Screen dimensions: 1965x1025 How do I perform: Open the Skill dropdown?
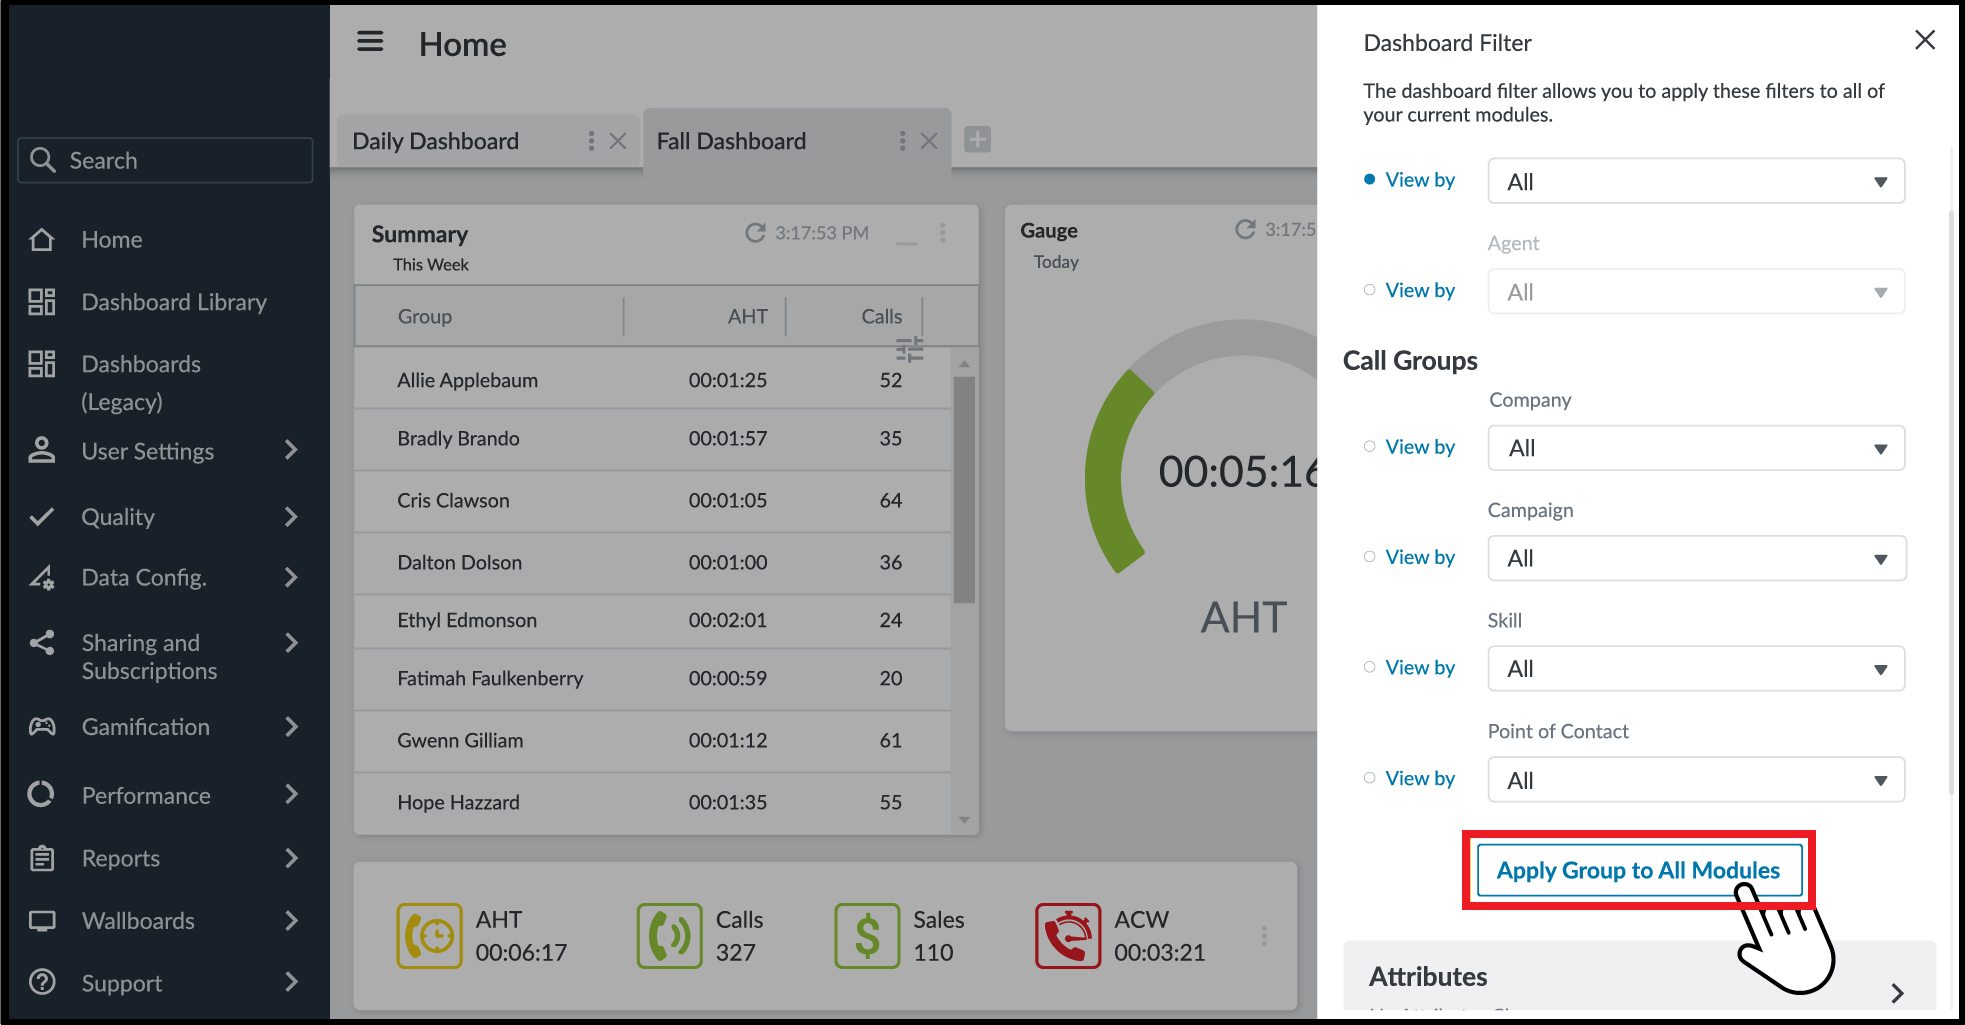(1696, 668)
